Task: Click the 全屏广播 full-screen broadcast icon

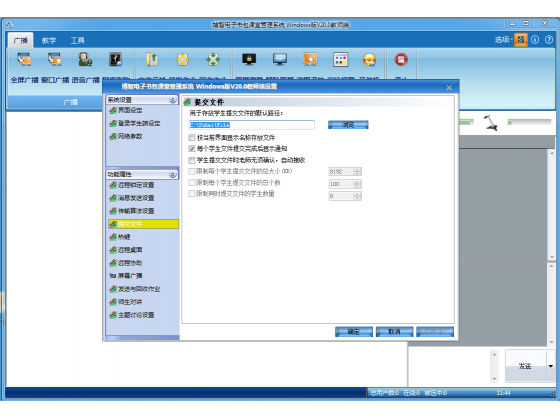Action: point(24,59)
